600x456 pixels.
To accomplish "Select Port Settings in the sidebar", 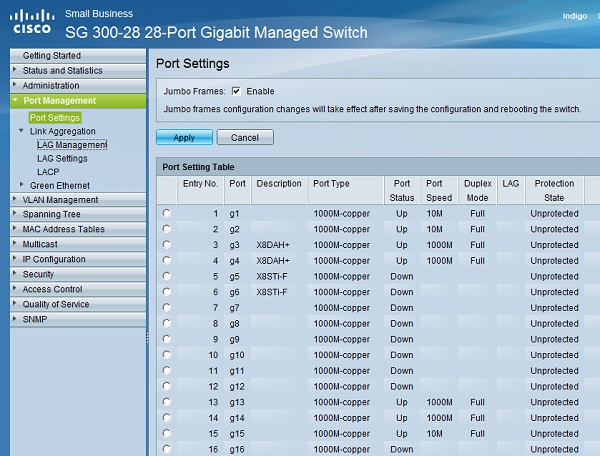I will point(55,117).
